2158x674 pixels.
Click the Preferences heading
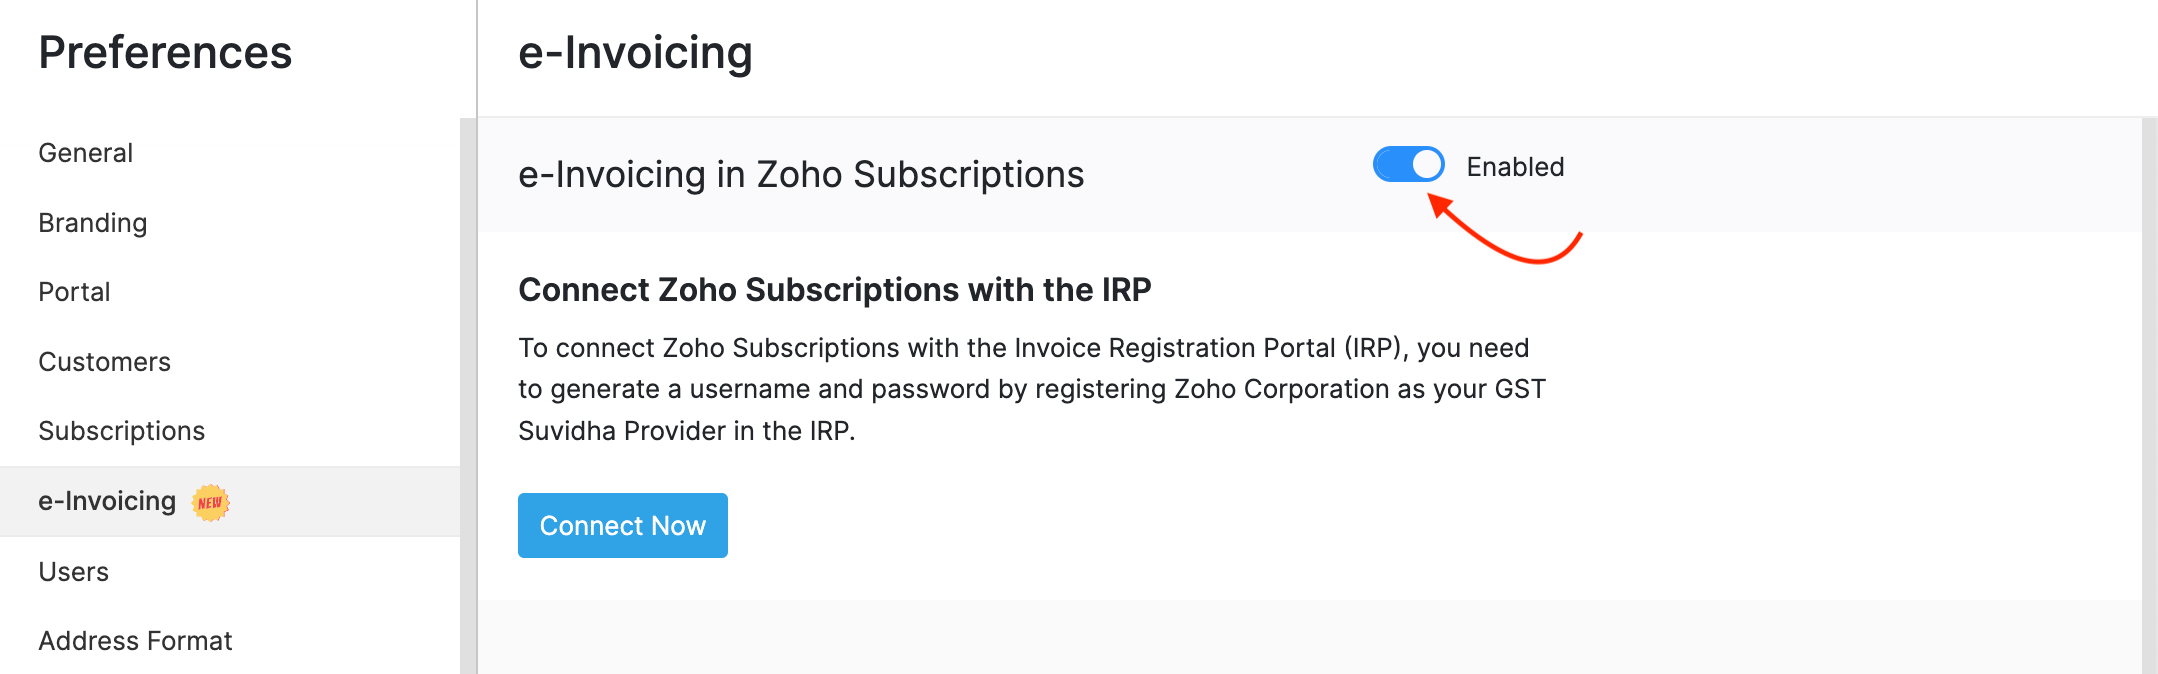[165, 53]
